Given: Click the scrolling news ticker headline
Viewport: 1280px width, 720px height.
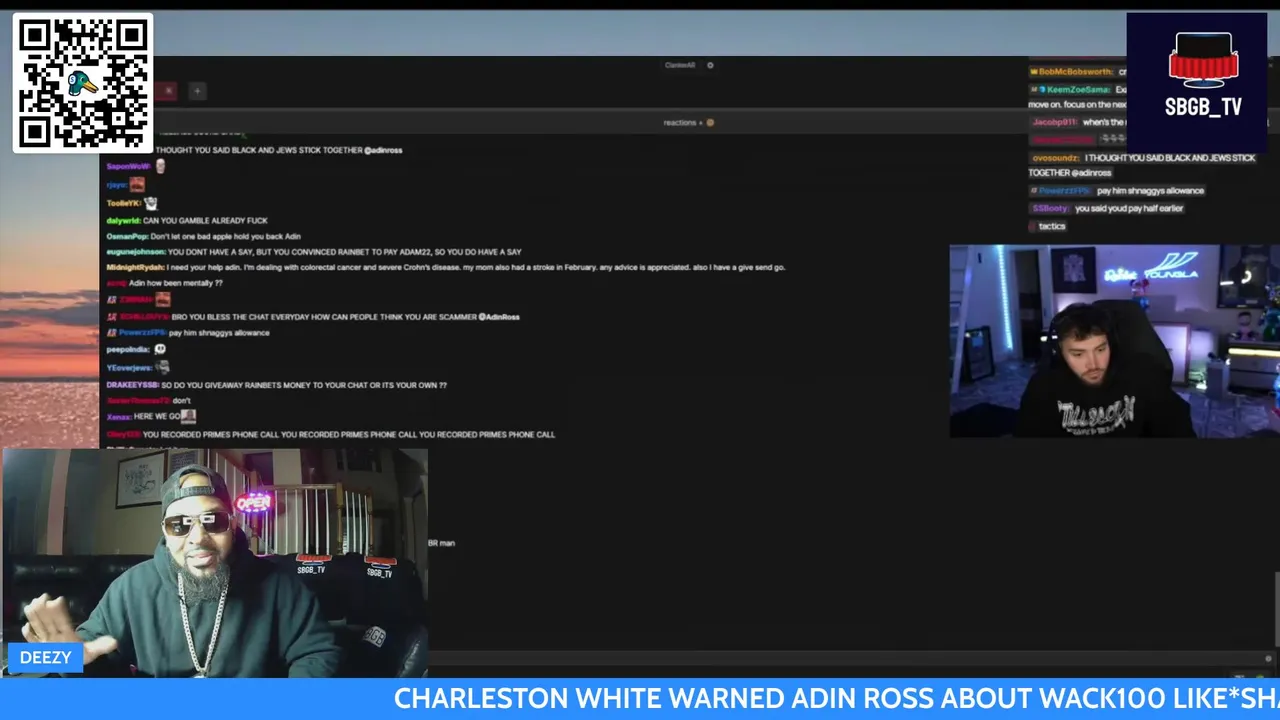Looking at the screenshot, I should [836, 698].
